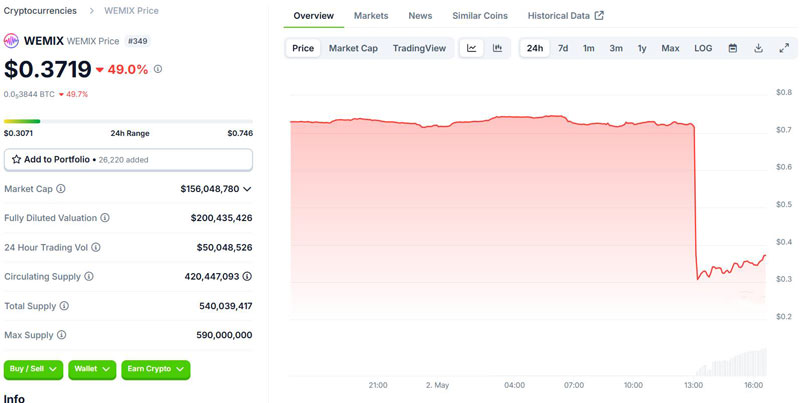The width and height of the screenshot is (800, 403).
Task: Select Market Cap chart mode
Action: coord(353,48)
